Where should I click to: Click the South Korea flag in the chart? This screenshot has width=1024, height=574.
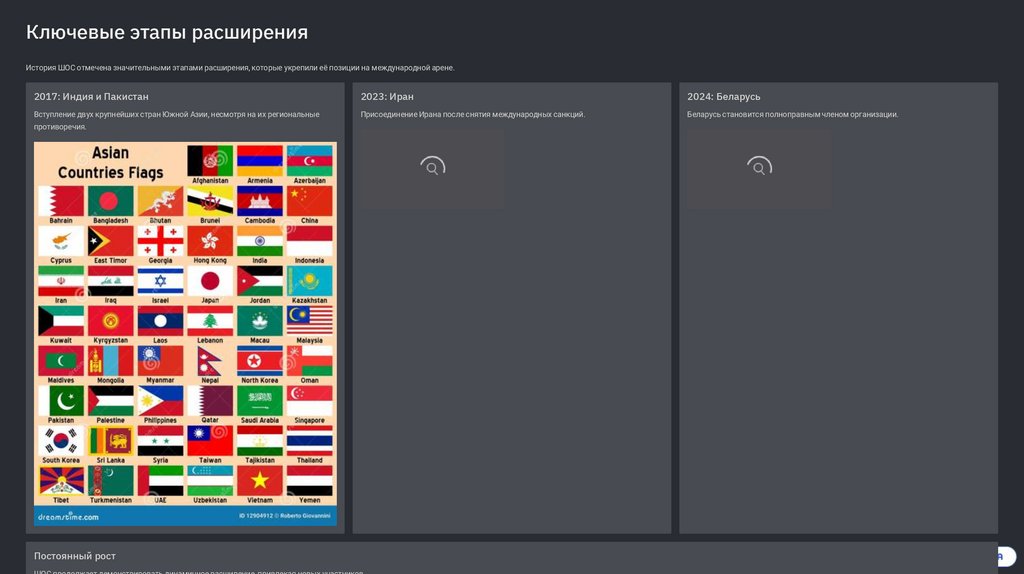pos(61,441)
